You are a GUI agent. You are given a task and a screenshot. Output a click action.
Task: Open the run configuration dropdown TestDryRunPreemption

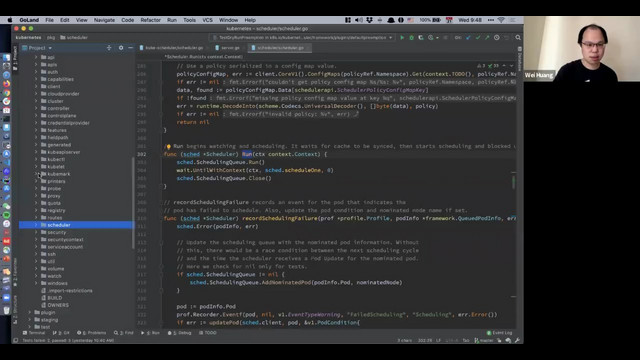coord(303,38)
